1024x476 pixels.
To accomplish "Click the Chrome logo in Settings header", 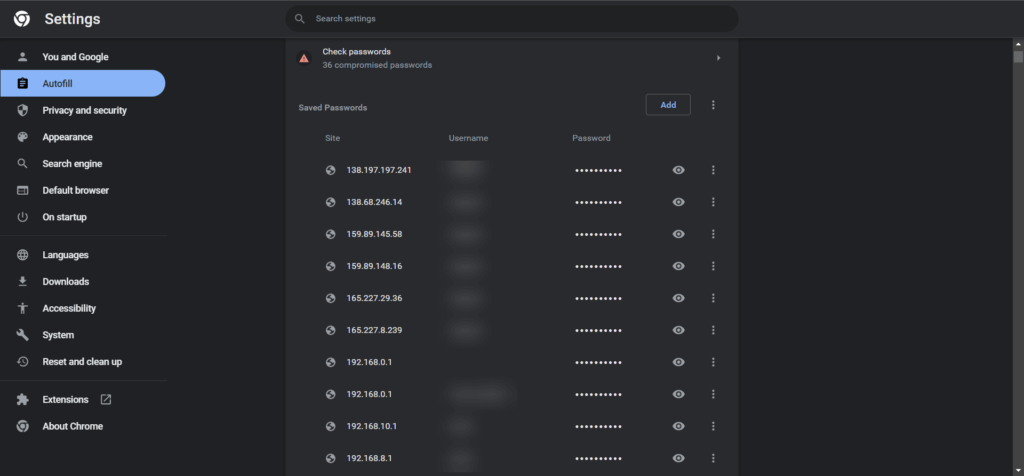I will pos(22,19).
